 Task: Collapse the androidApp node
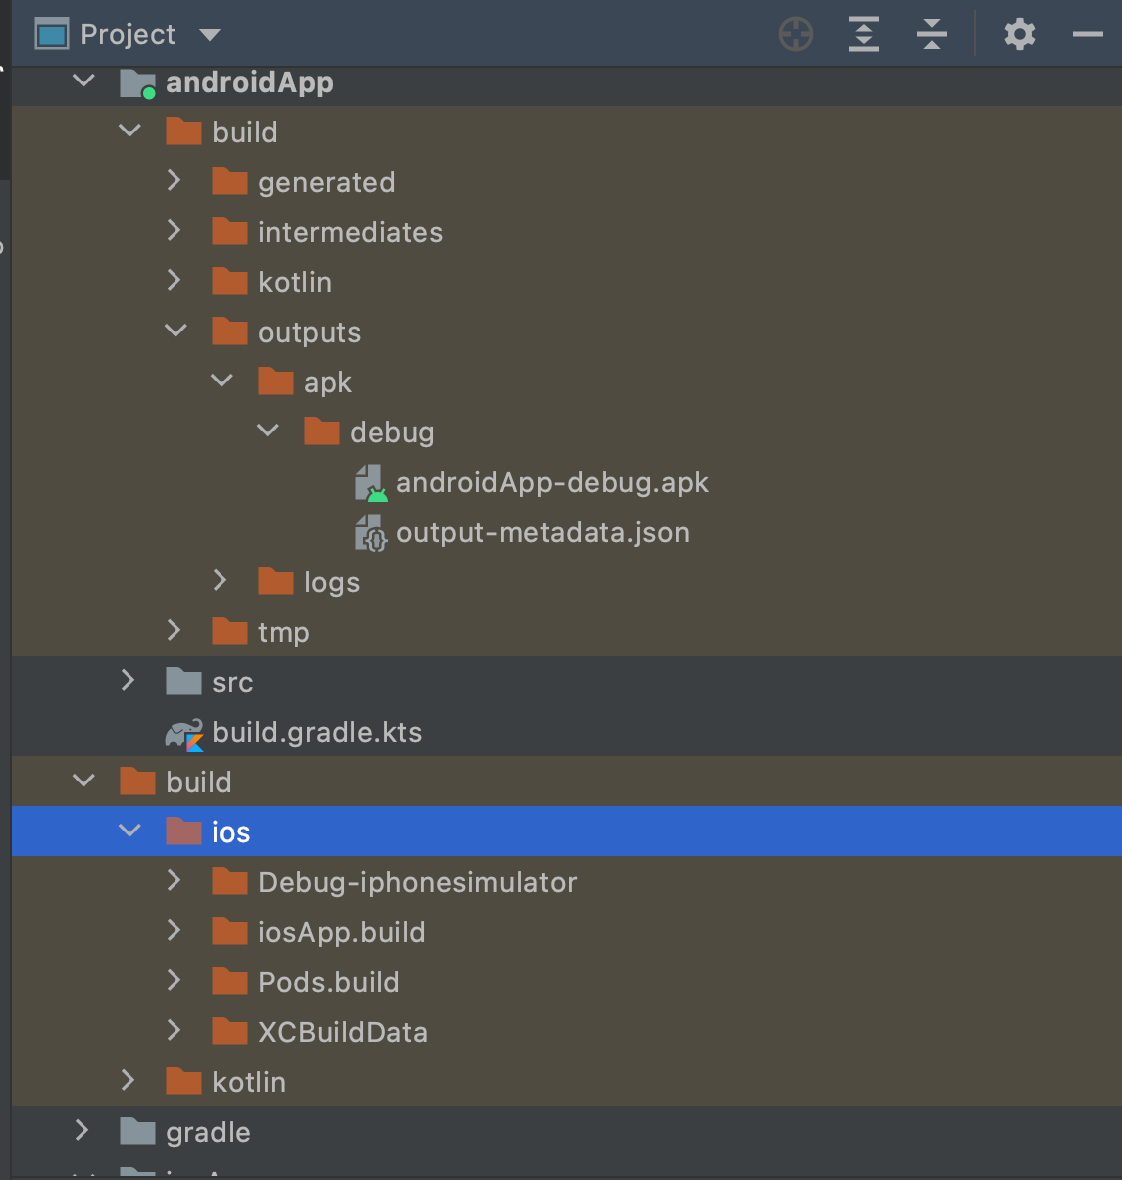click(84, 82)
